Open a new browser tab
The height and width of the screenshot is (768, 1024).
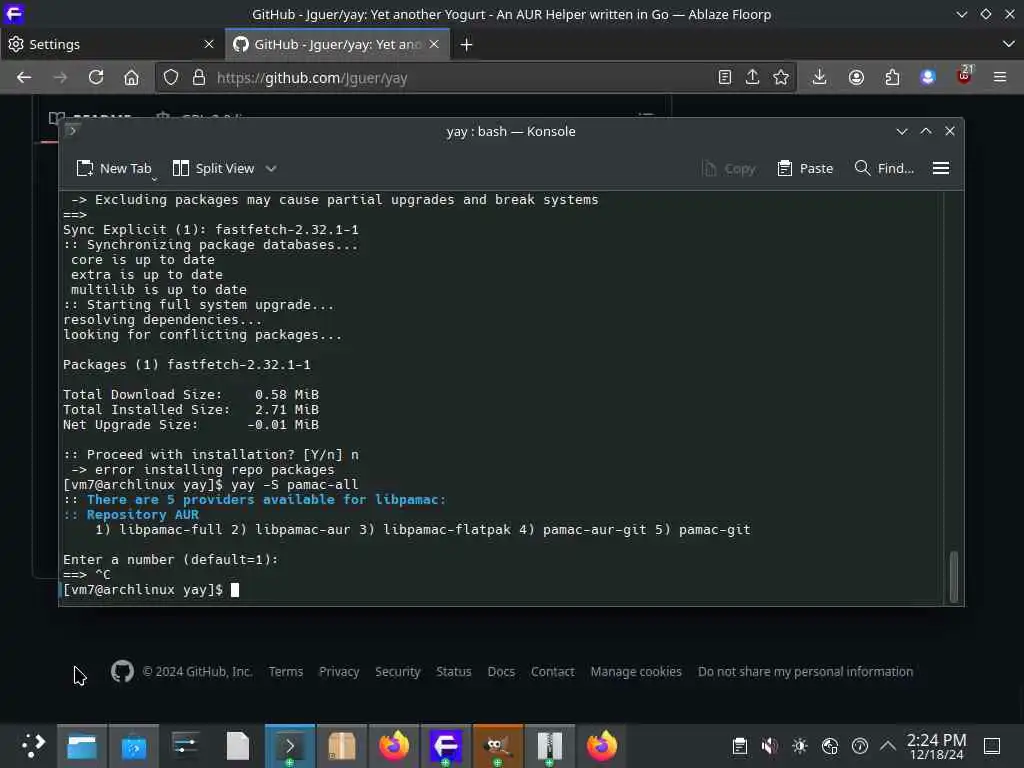tap(466, 44)
